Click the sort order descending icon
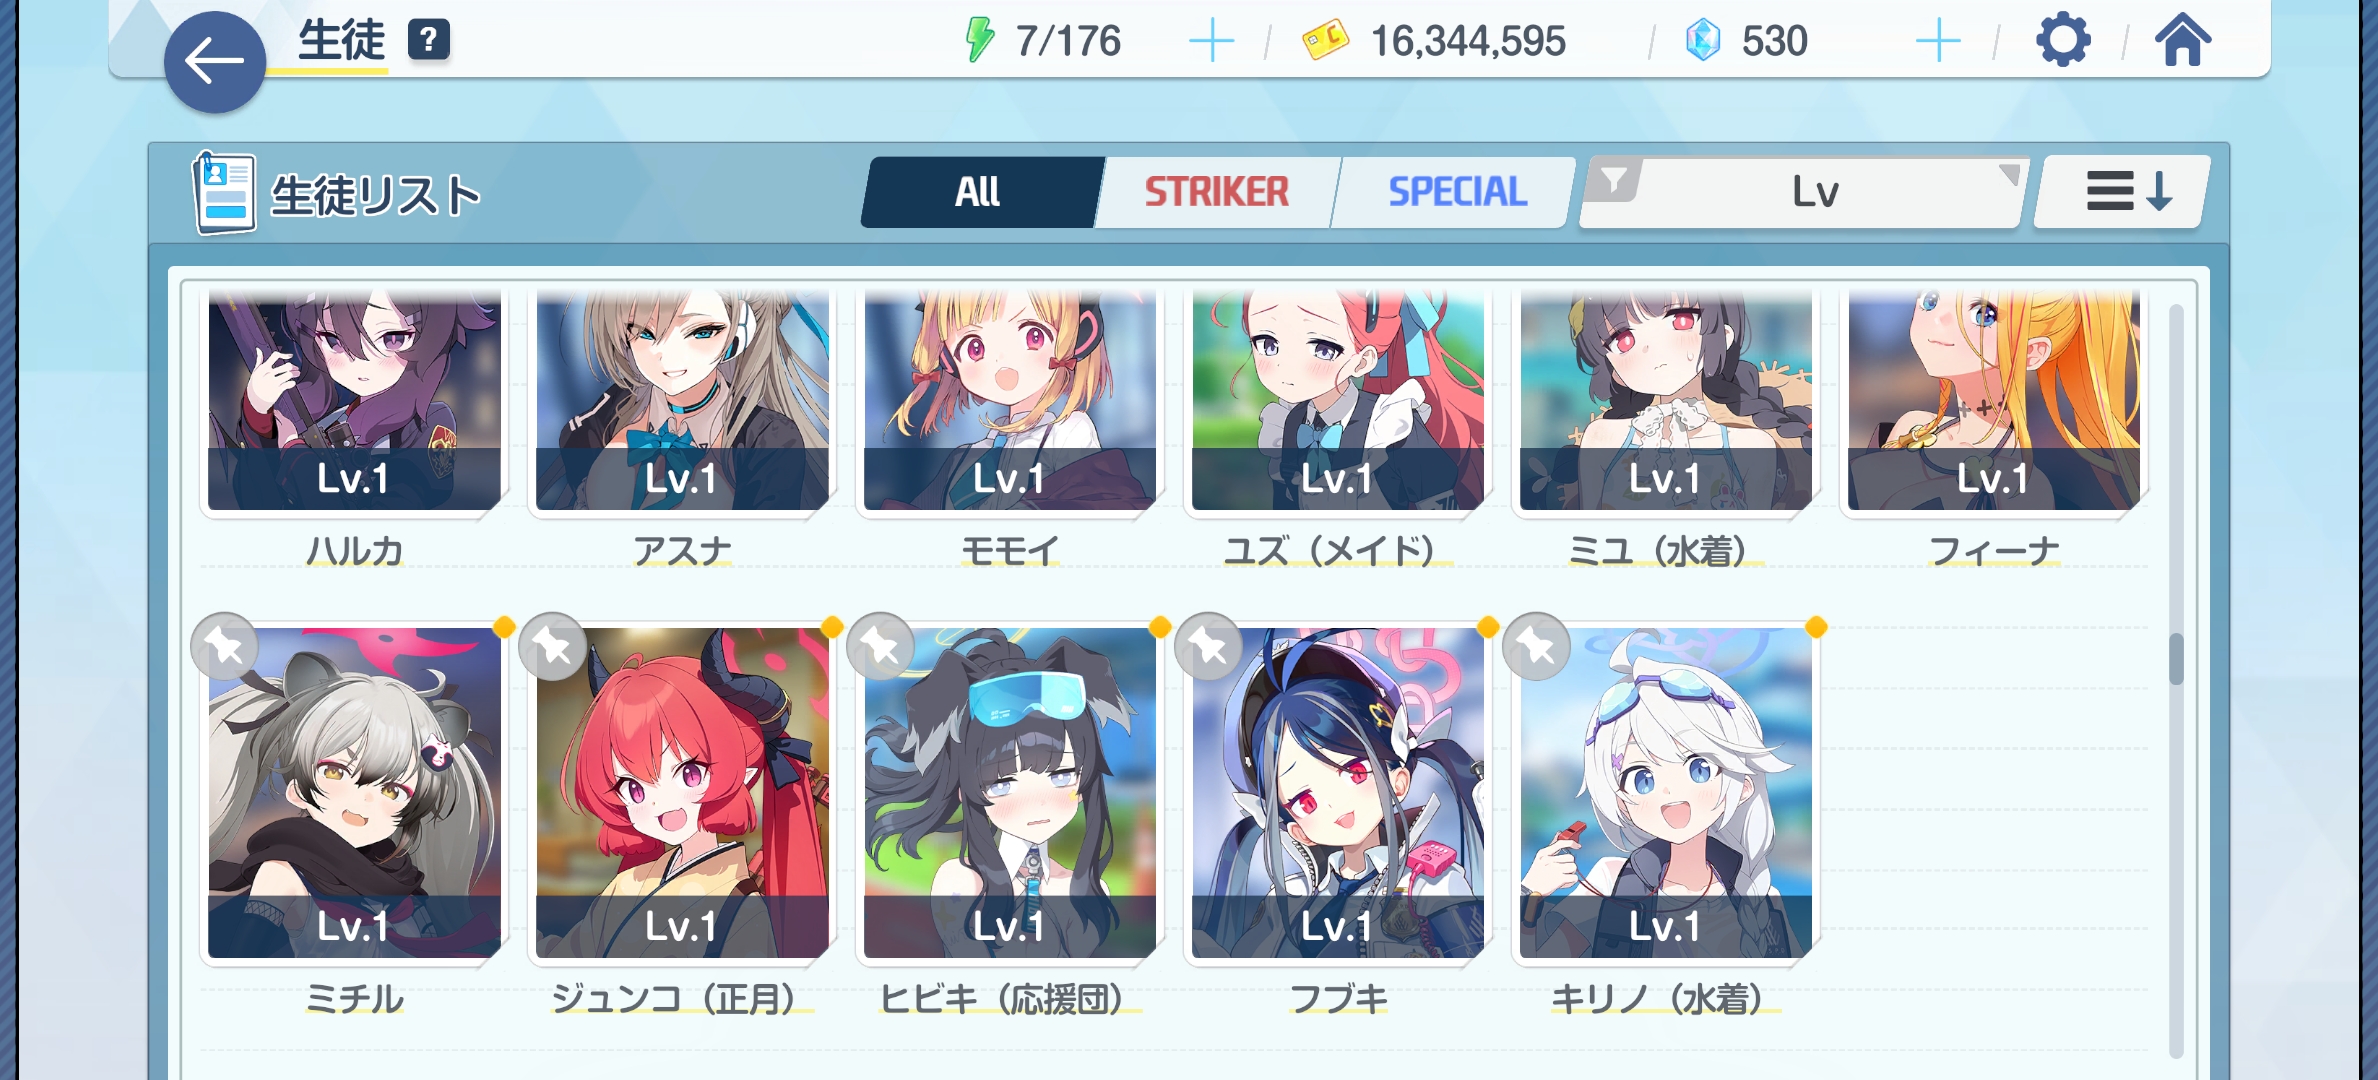This screenshot has height=1080, width=2378. tap(2127, 191)
